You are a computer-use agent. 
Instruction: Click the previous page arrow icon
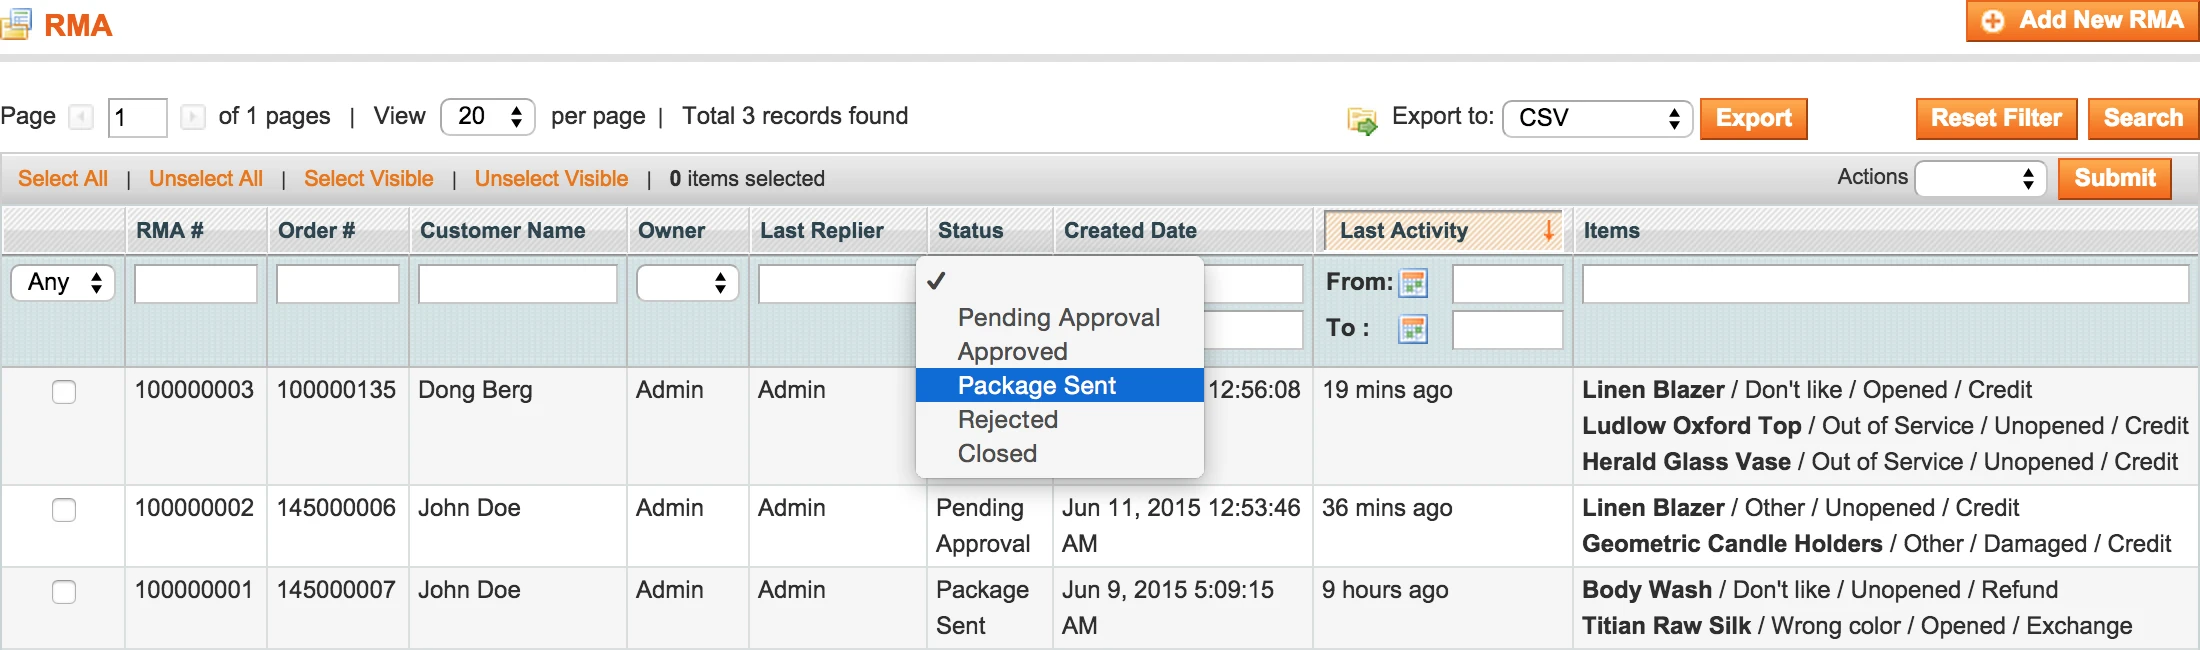click(81, 118)
